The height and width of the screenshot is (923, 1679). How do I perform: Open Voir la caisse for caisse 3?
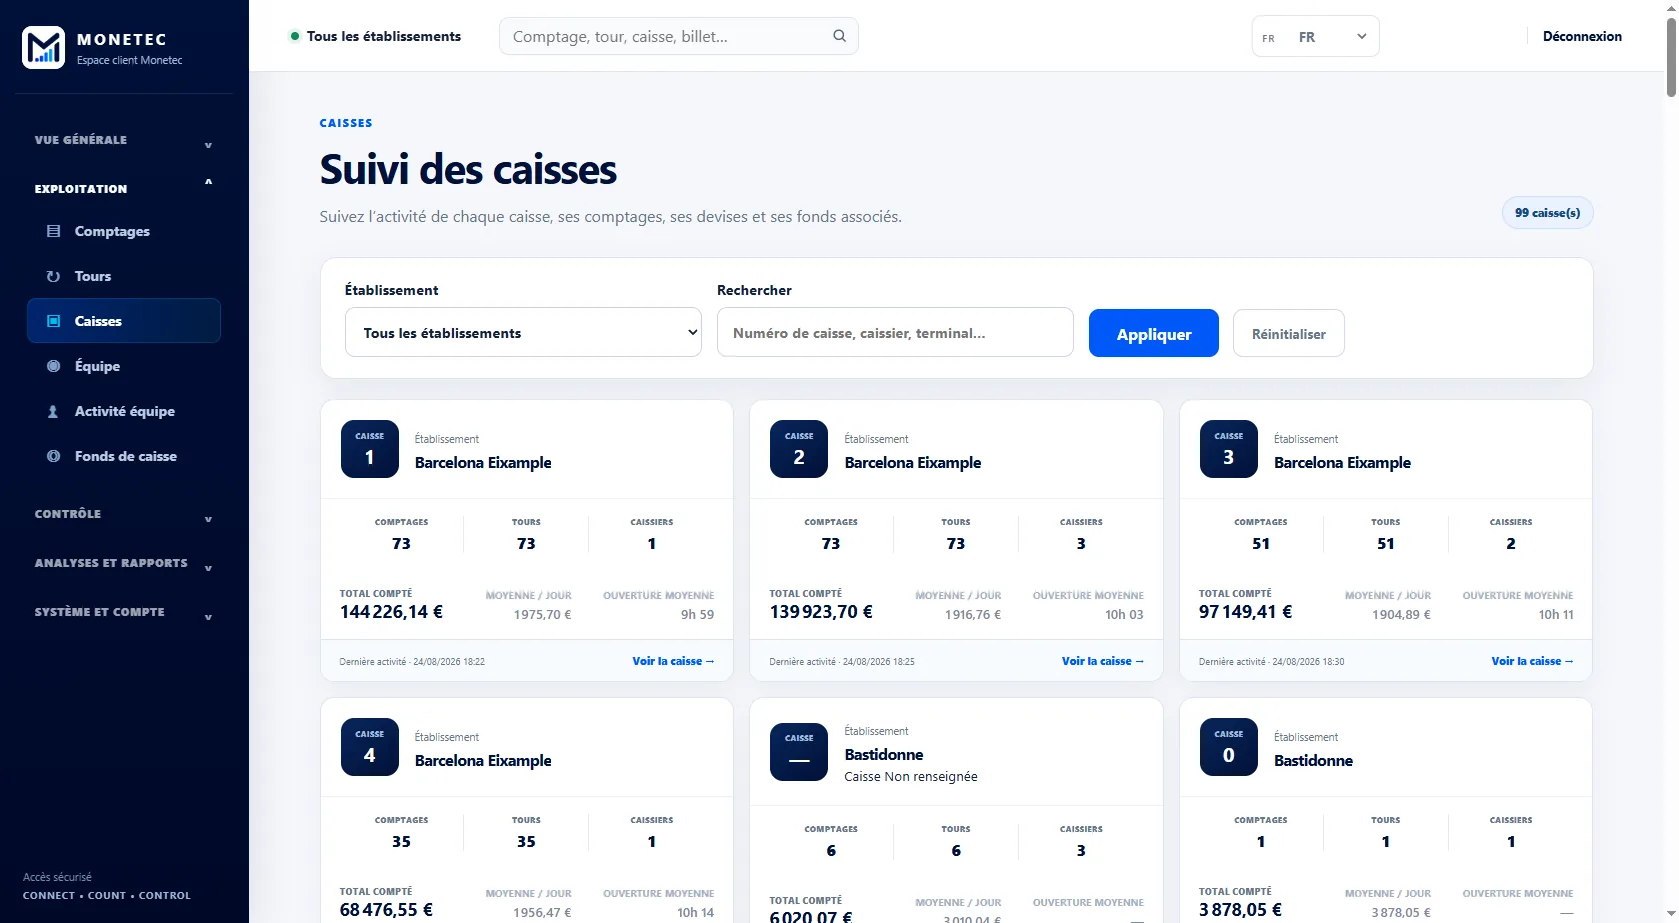(1532, 661)
